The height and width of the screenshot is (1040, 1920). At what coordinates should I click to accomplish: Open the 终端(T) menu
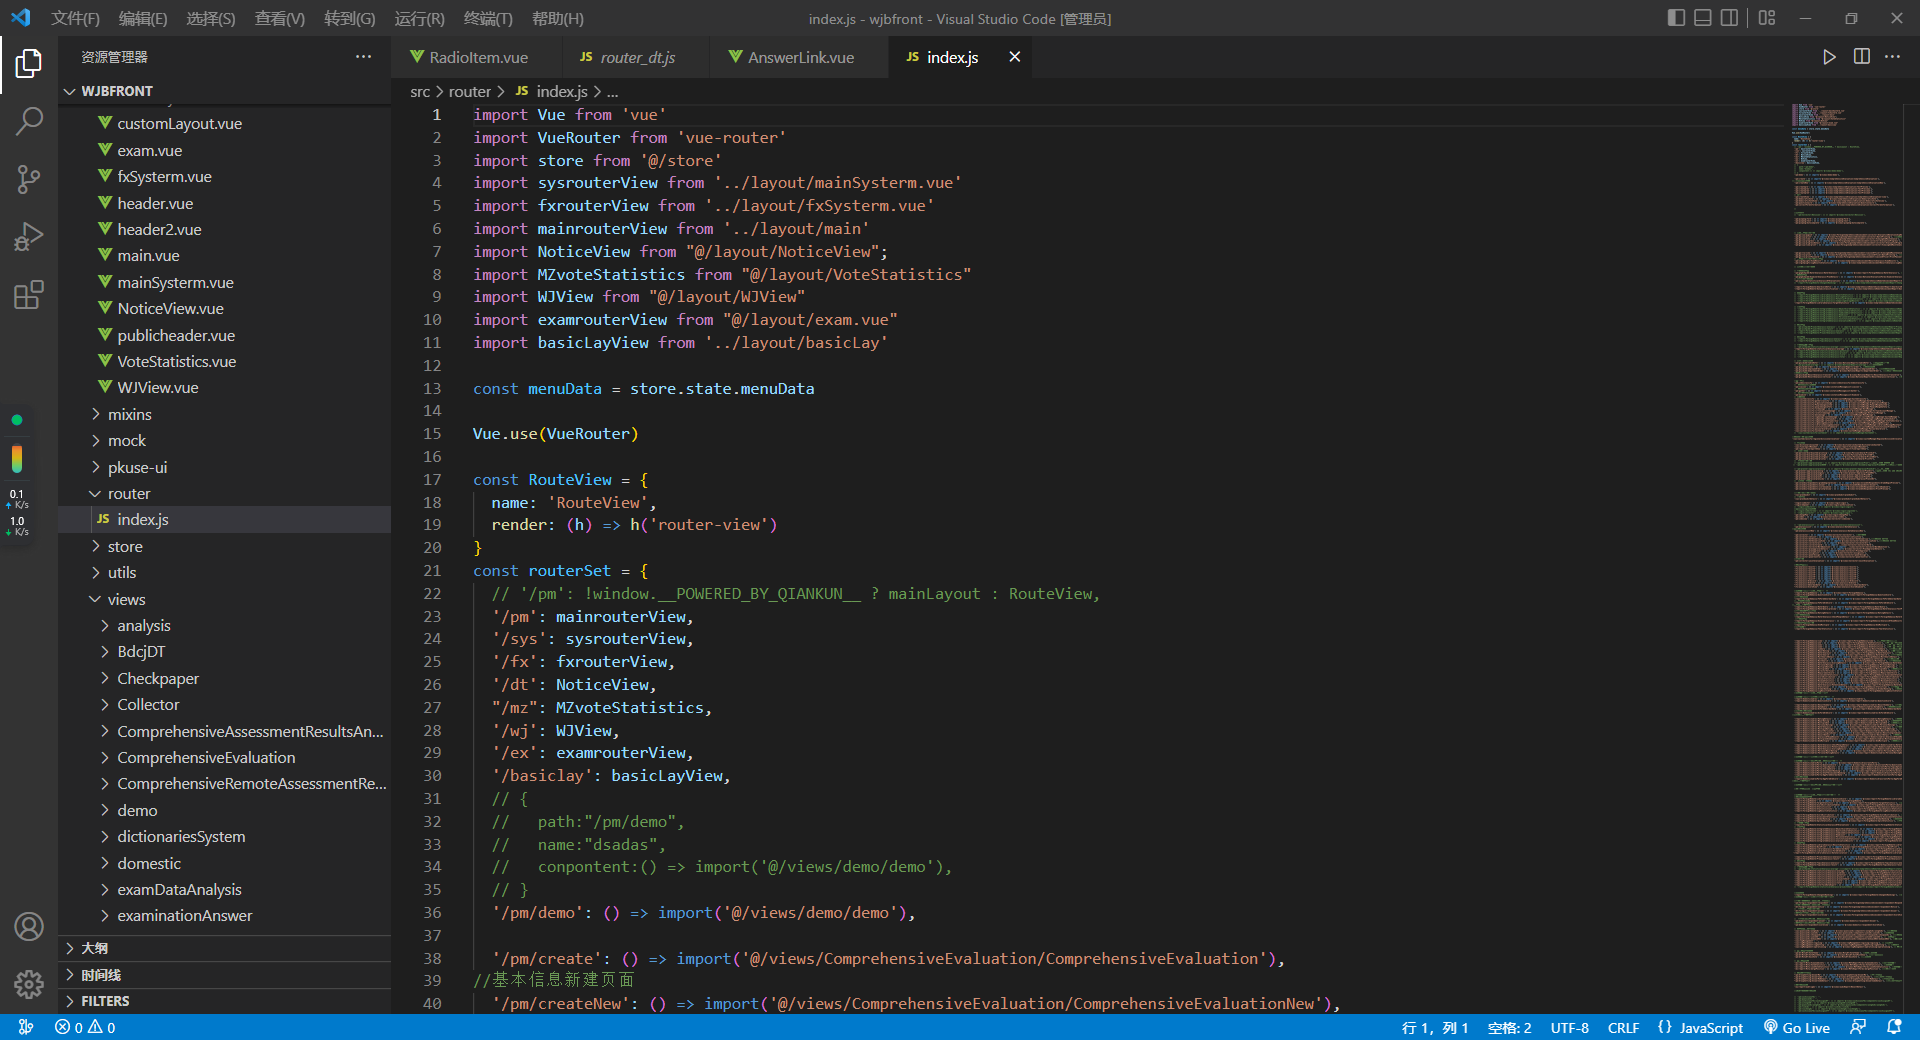(488, 19)
